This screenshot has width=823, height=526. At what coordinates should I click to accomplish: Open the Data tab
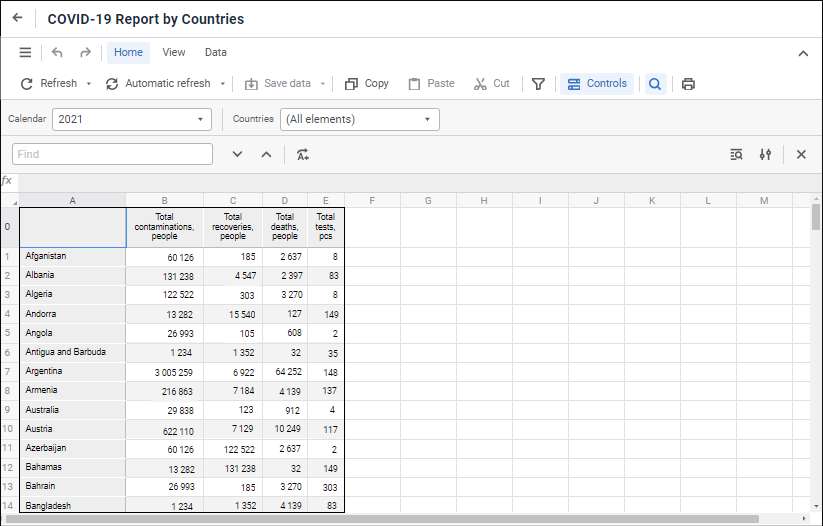point(216,53)
